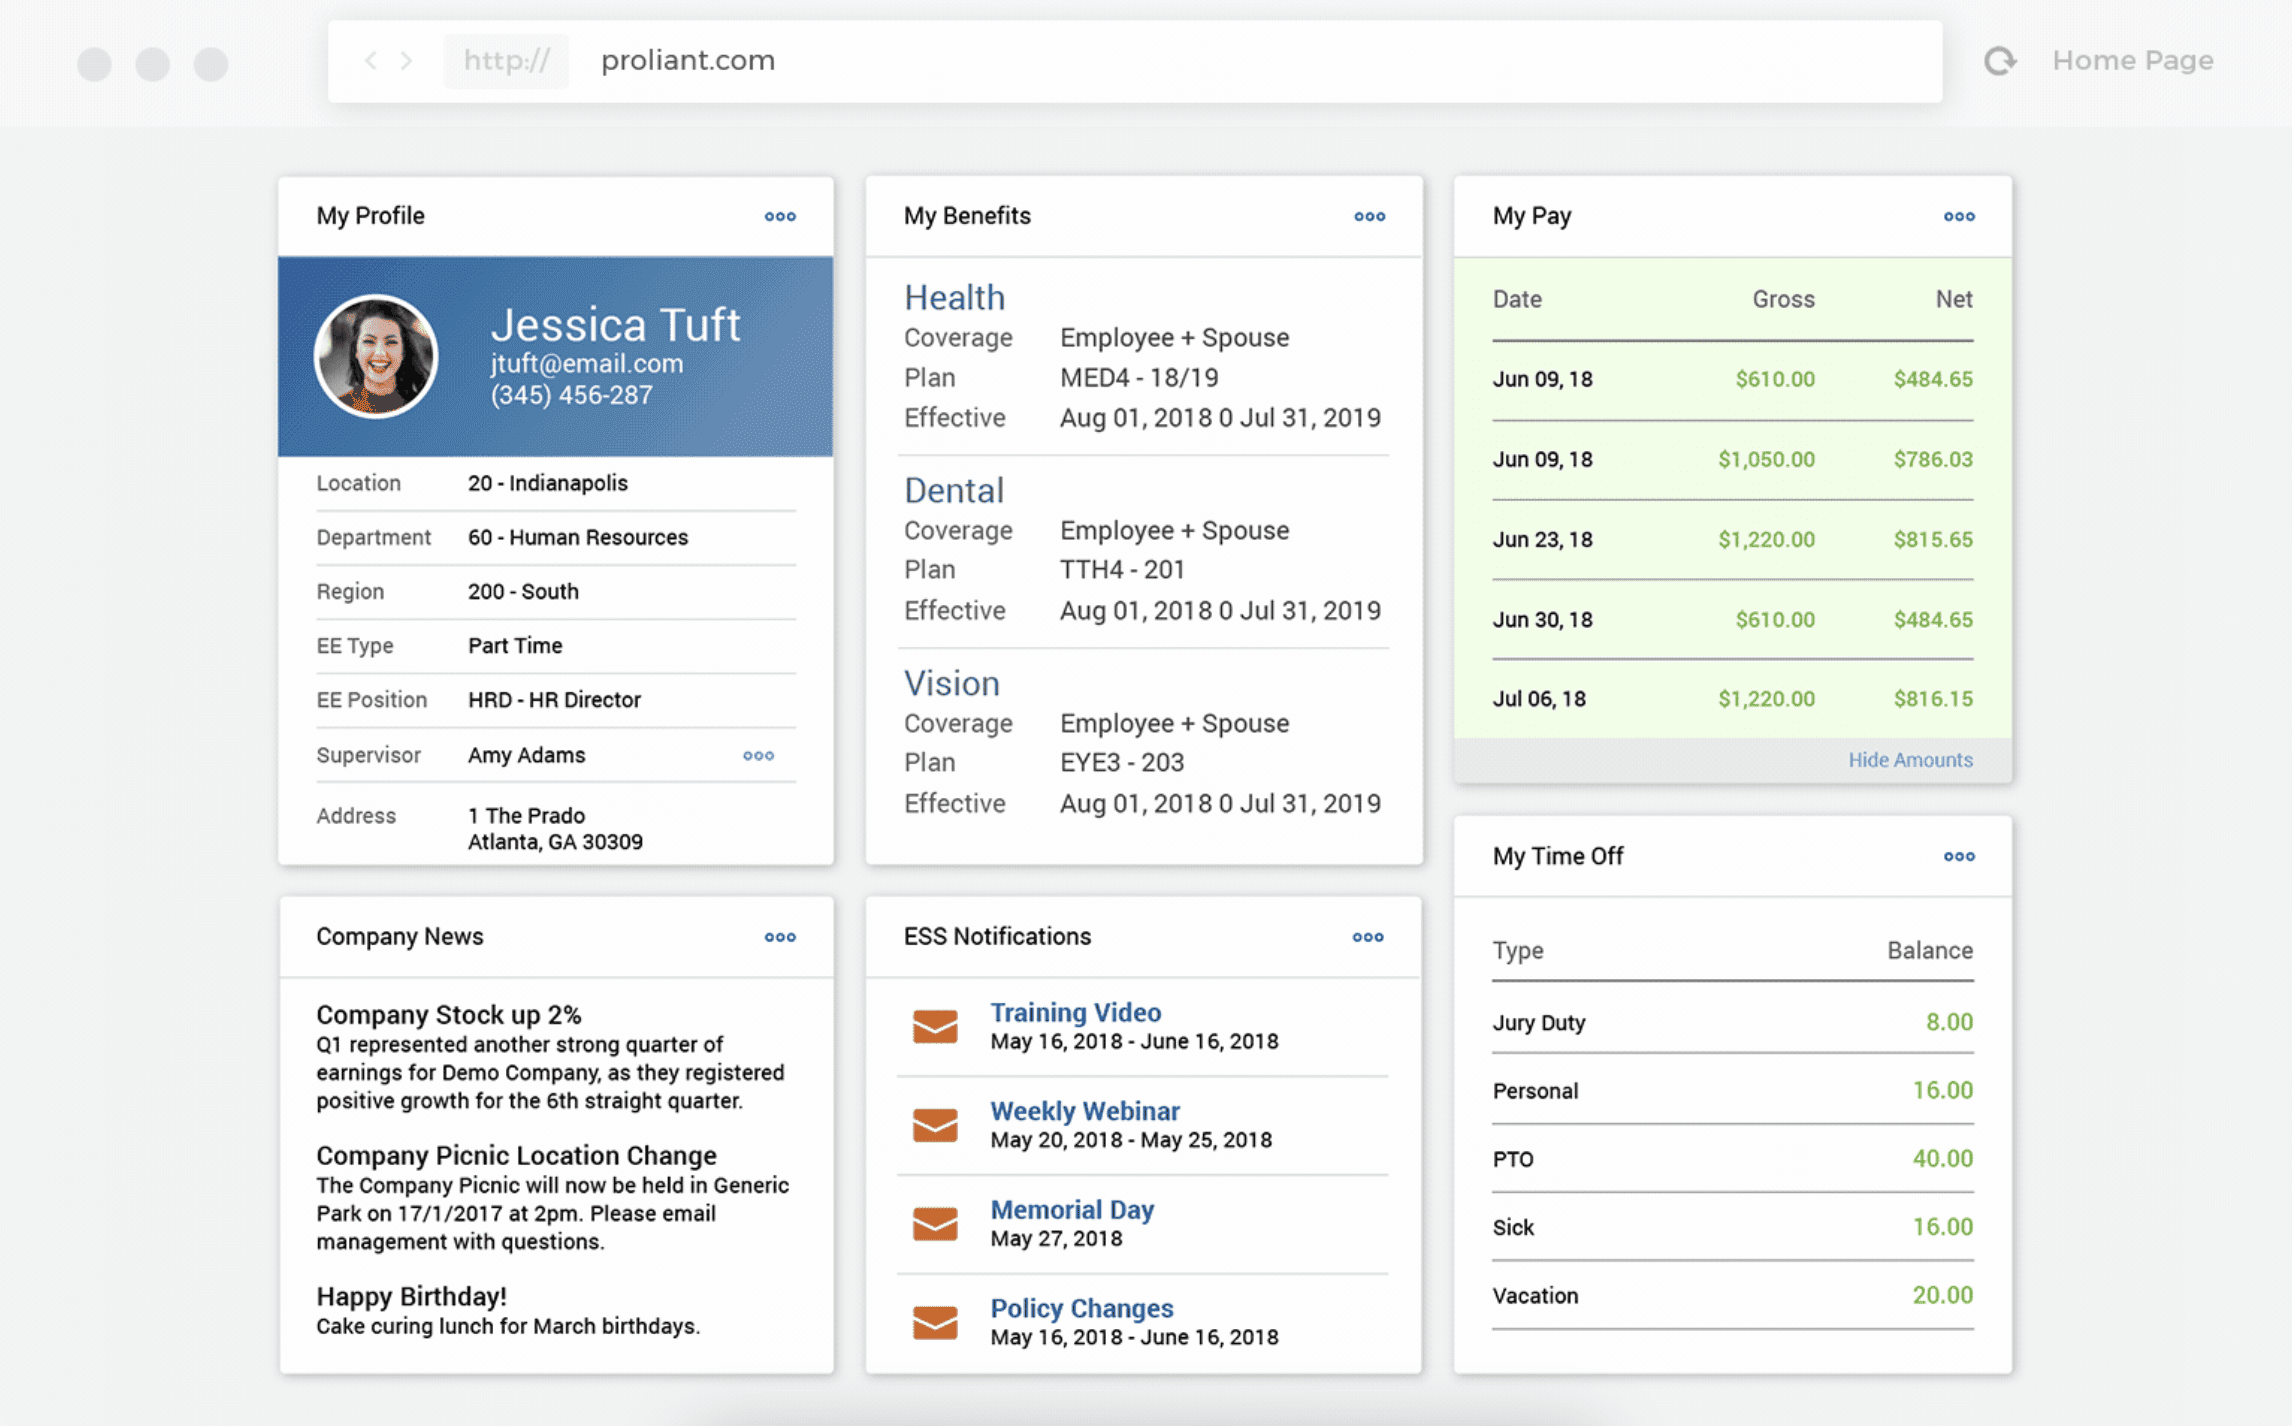Open the Policy Changes notification link
Screen dimensions: 2292x1426
coord(1081,1308)
